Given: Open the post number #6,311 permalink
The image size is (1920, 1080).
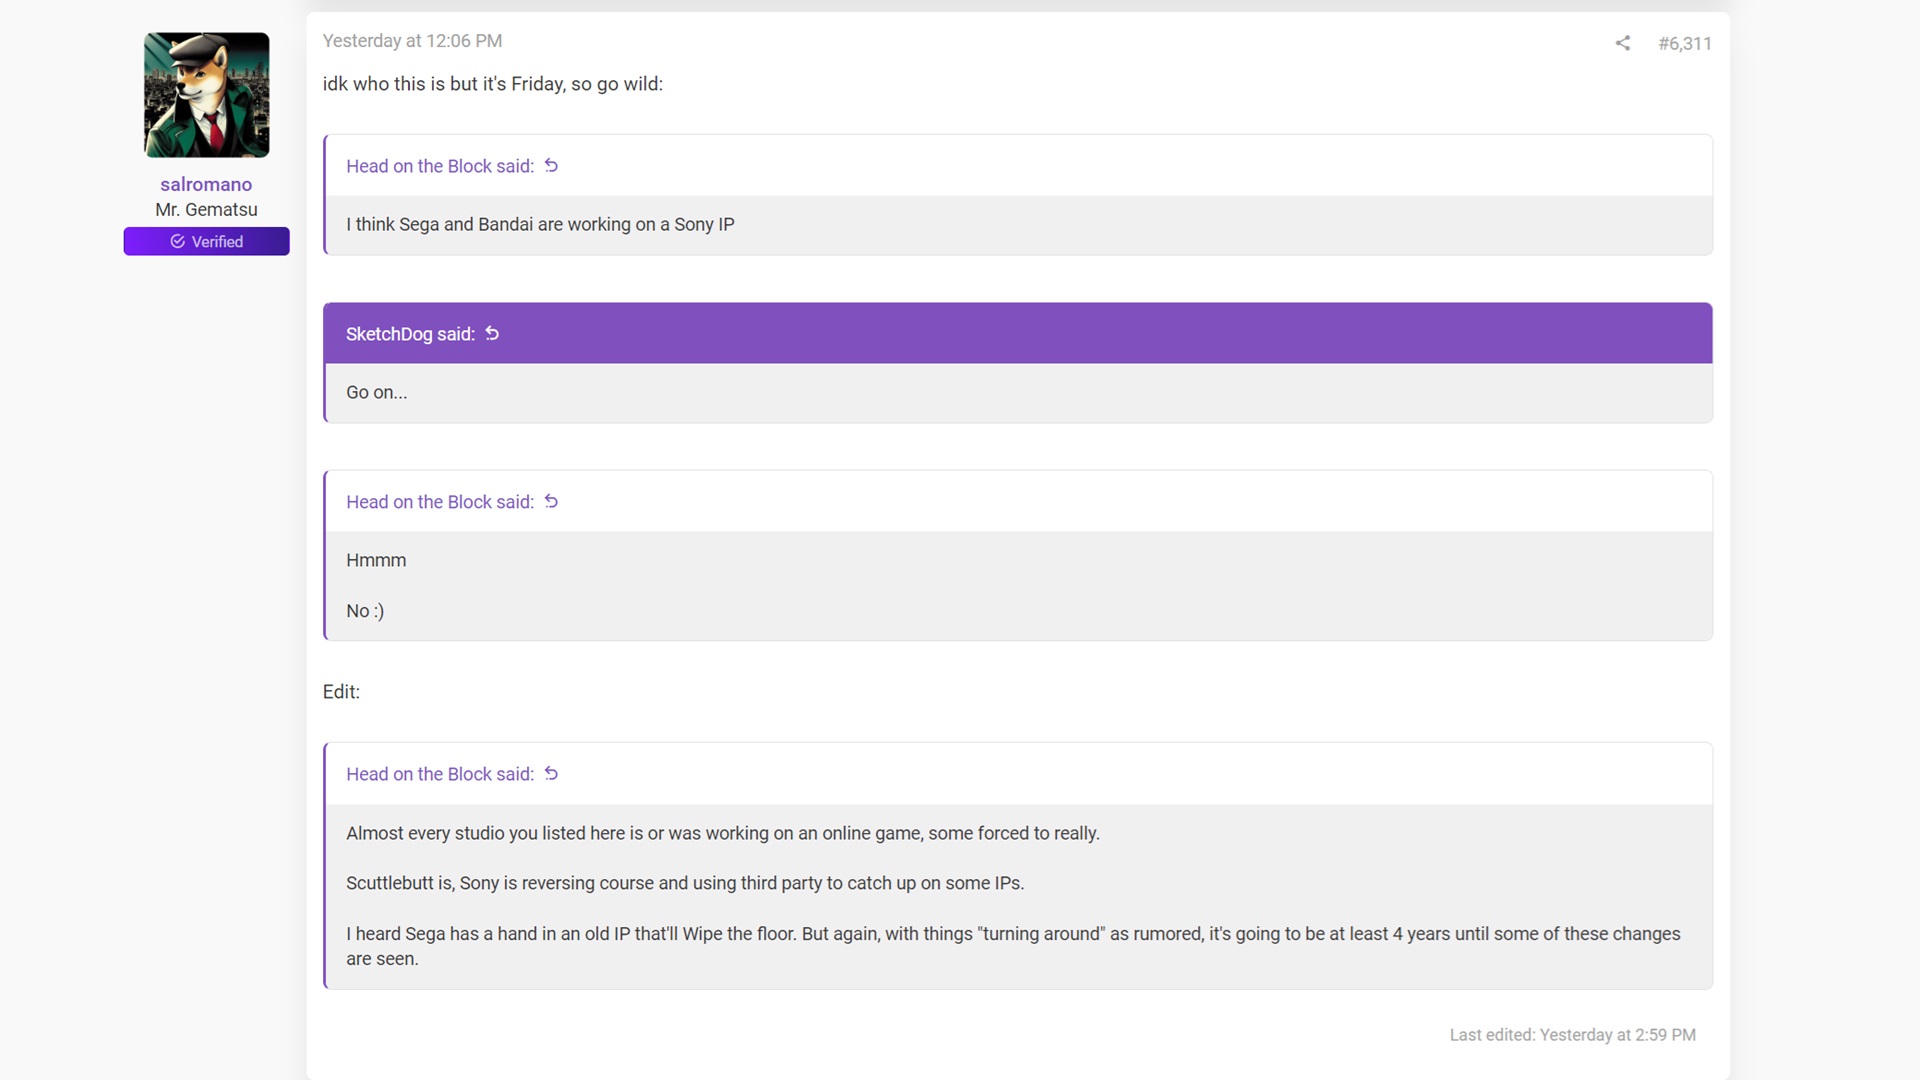Looking at the screenshot, I should click(x=1684, y=43).
